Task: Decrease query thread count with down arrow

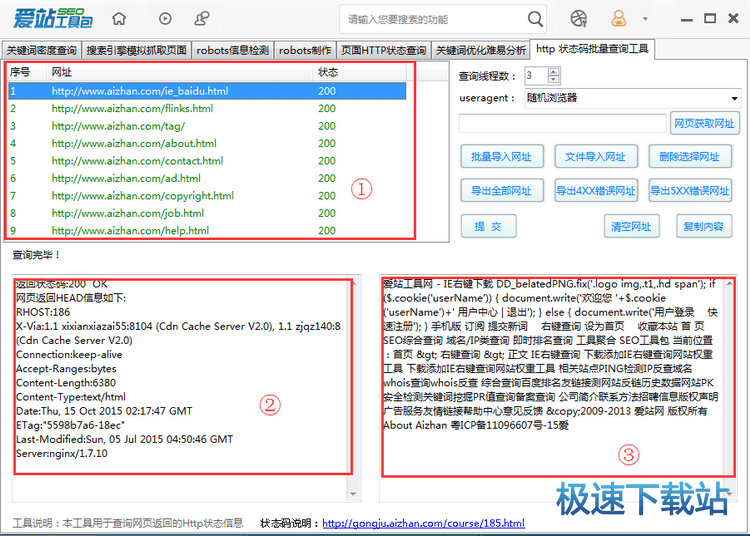Action: point(553,79)
